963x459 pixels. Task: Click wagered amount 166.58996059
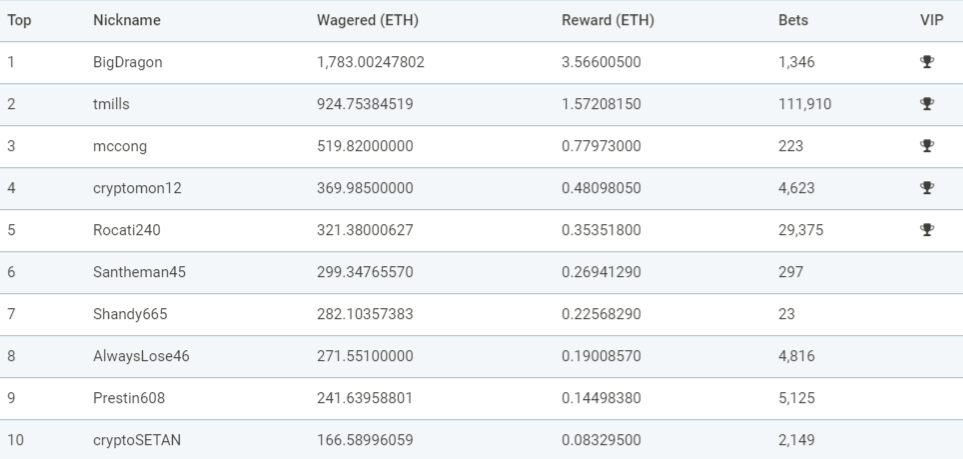coord(365,440)
